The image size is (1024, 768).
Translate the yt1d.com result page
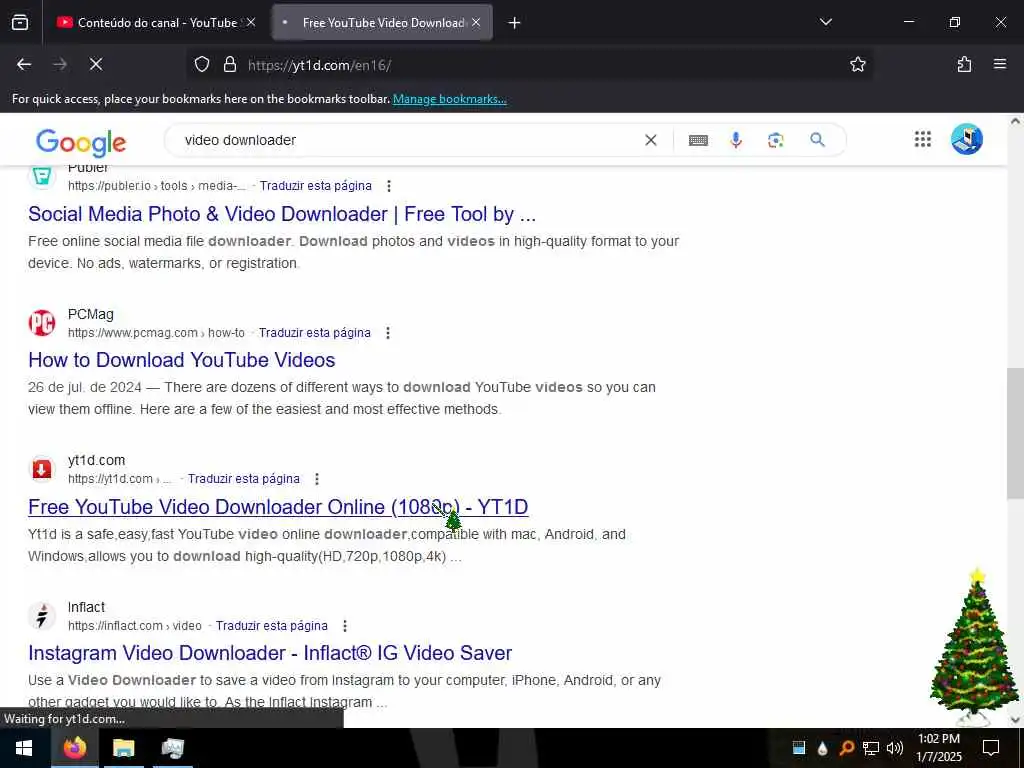pos(244,479)
